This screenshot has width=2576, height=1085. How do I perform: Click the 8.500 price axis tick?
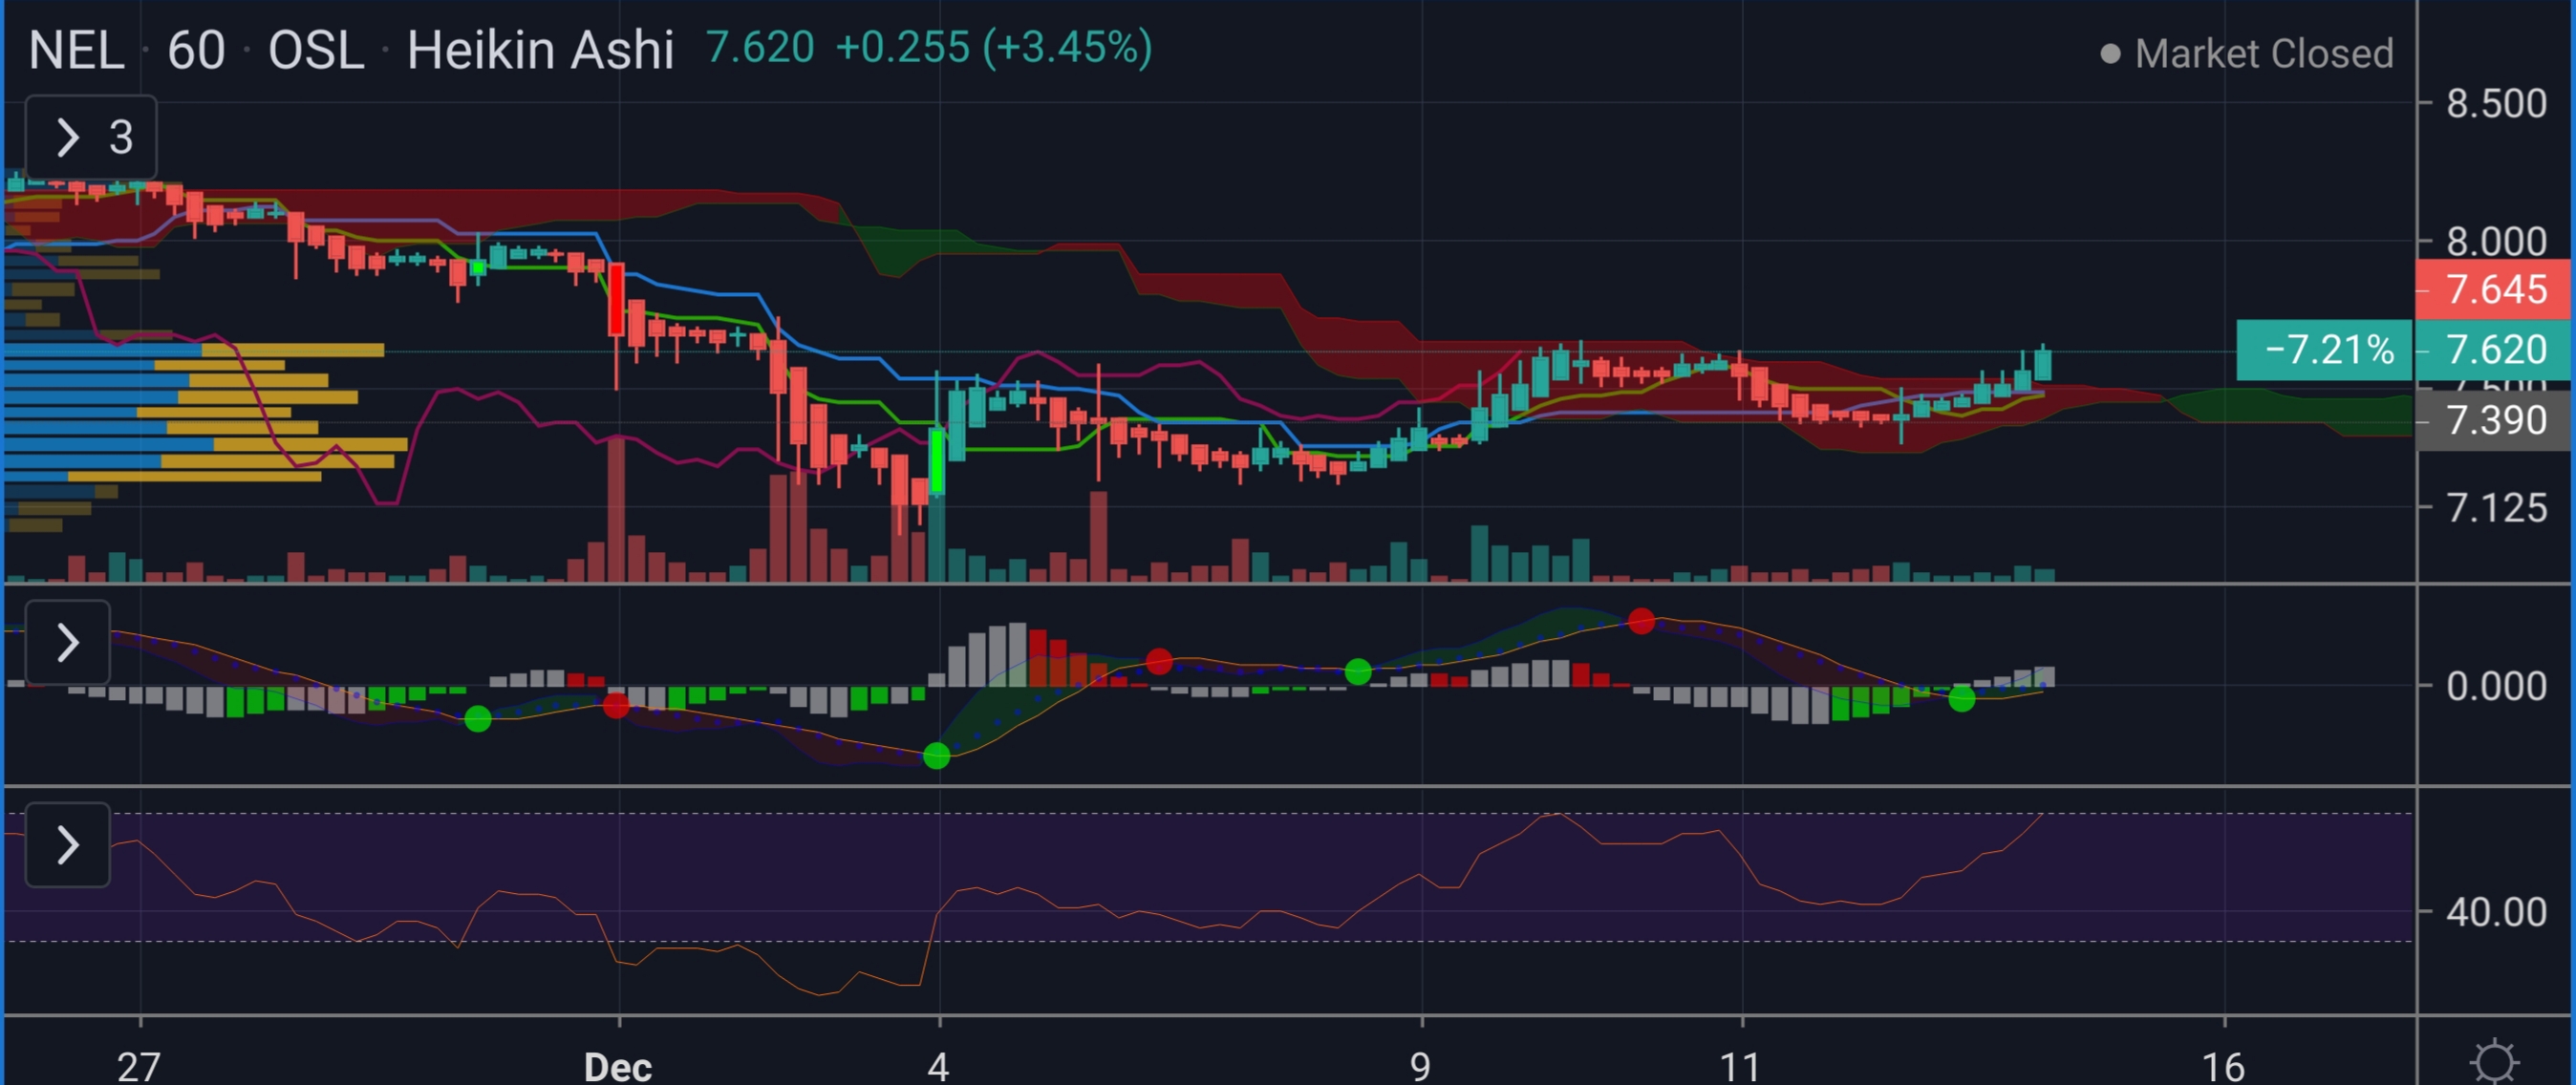[2496, 104]
